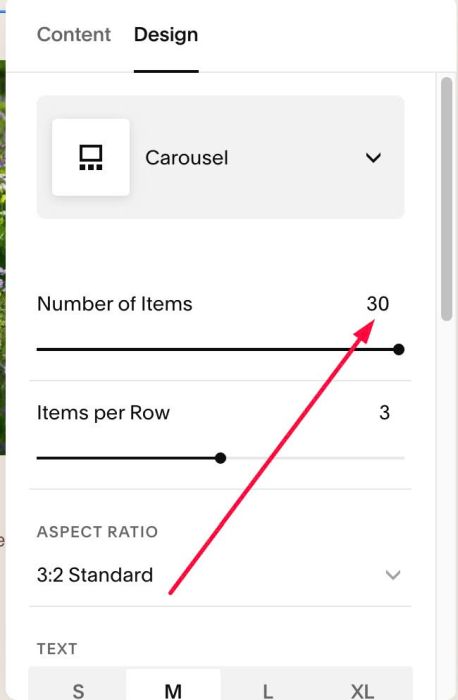Click the aspect ratio chevron arrow
The image size is (458, 700).
tap(393, 575)
